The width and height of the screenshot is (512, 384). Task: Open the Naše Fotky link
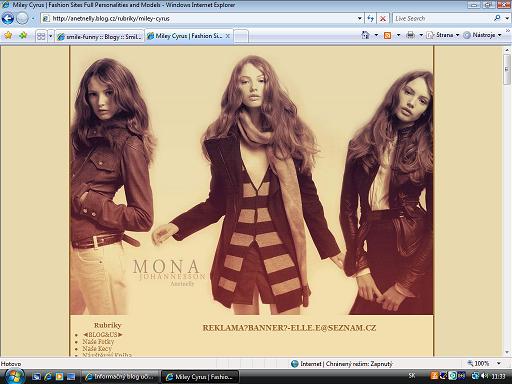pyautogui.click(x=98, y=342)
